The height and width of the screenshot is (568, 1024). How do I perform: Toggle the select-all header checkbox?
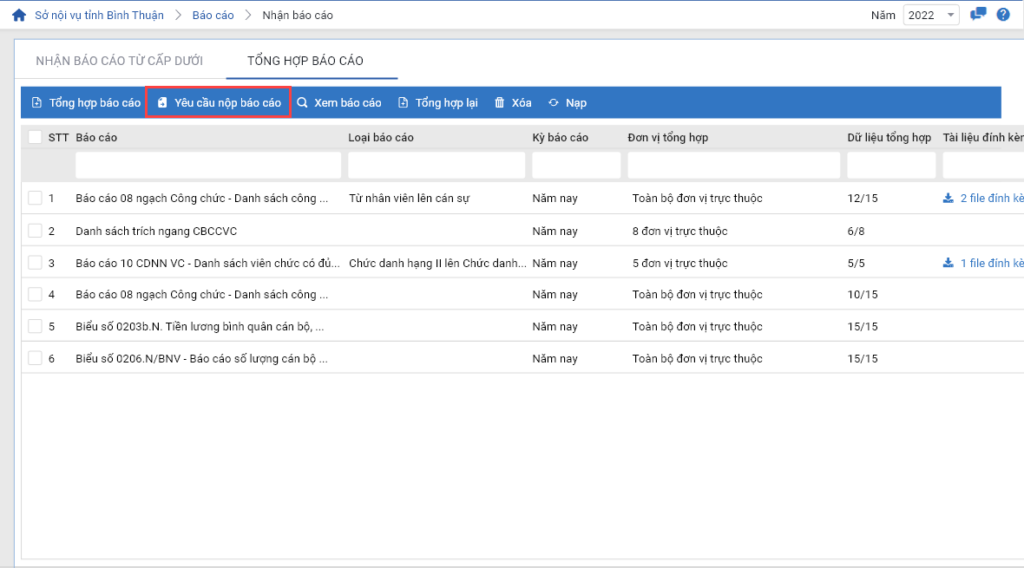pyautogui.click(x=35, y=137)
